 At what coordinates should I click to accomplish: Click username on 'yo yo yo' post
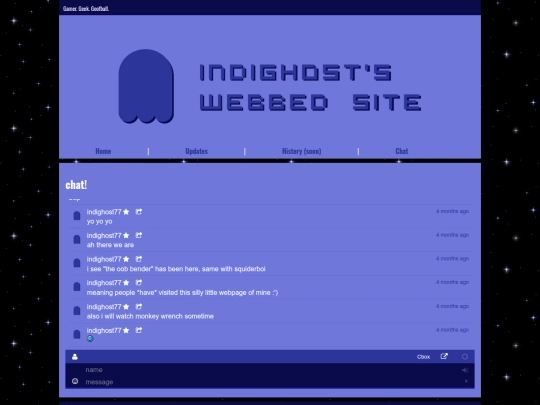(x=104, y=212)
